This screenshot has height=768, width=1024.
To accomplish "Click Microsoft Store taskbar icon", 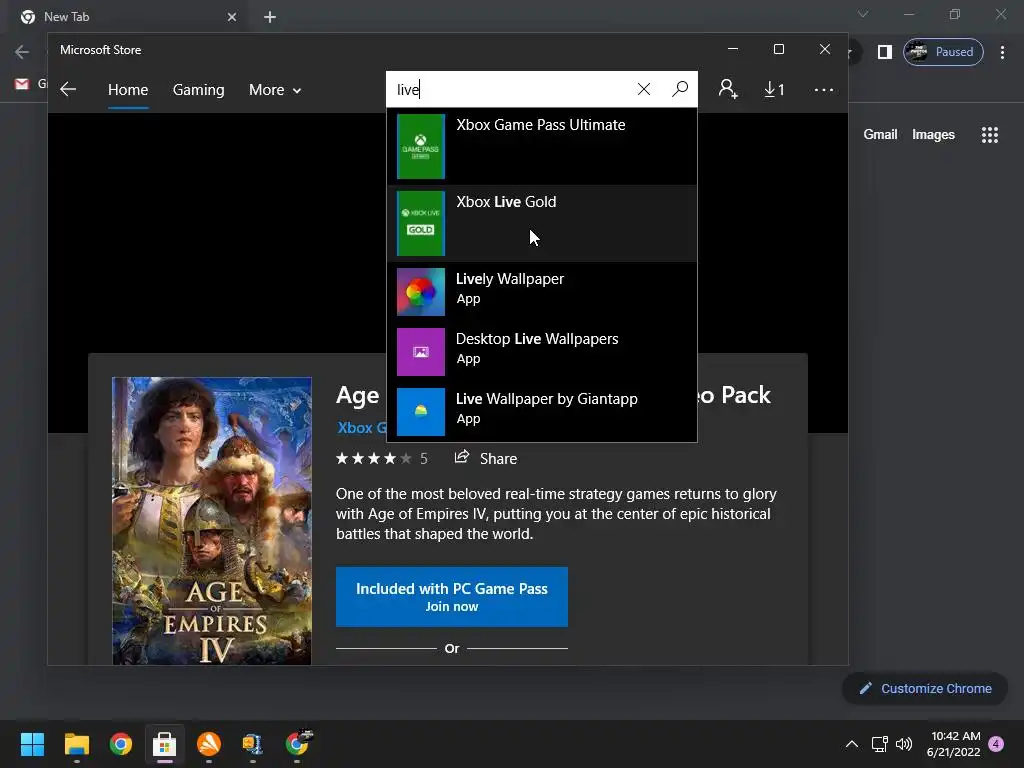I will click(x=165, y=744).
